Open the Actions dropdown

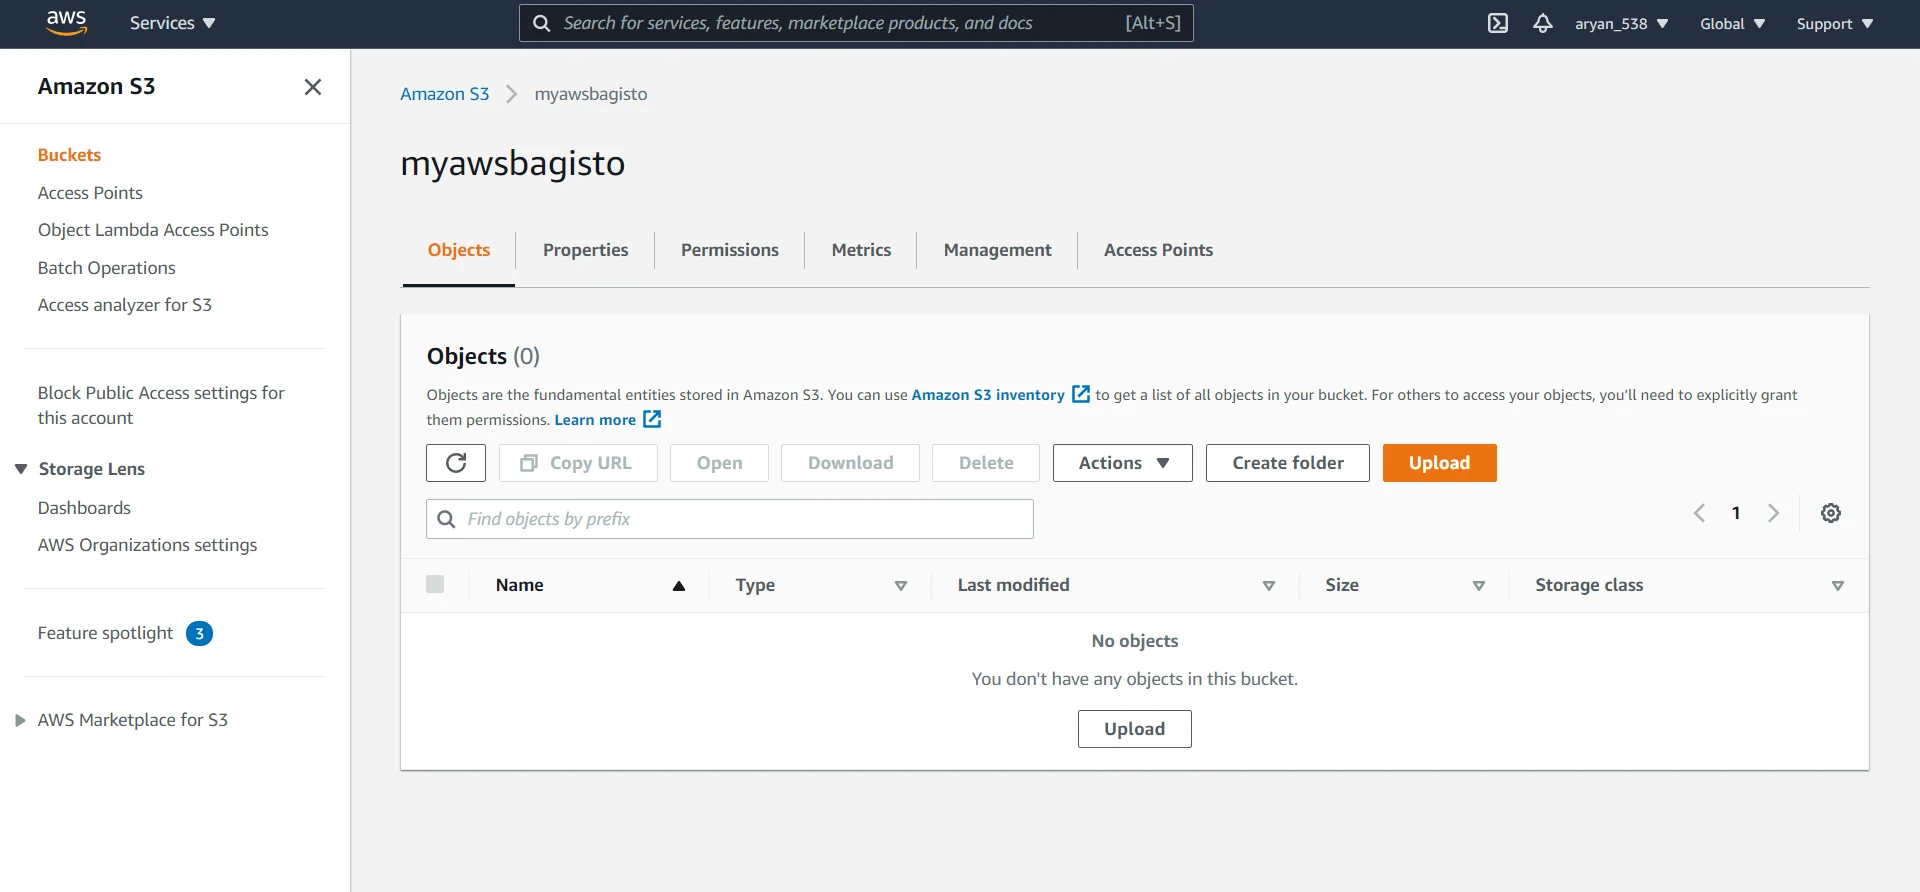(x=1122, y=463)
